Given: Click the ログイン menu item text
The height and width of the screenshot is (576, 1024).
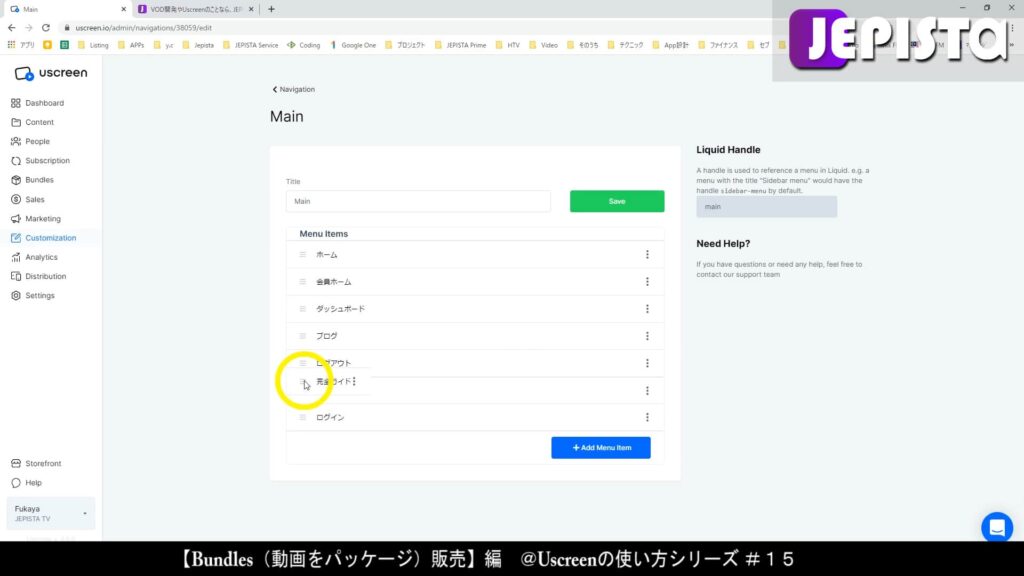Looking at the screenshot, I should (330, 417).
